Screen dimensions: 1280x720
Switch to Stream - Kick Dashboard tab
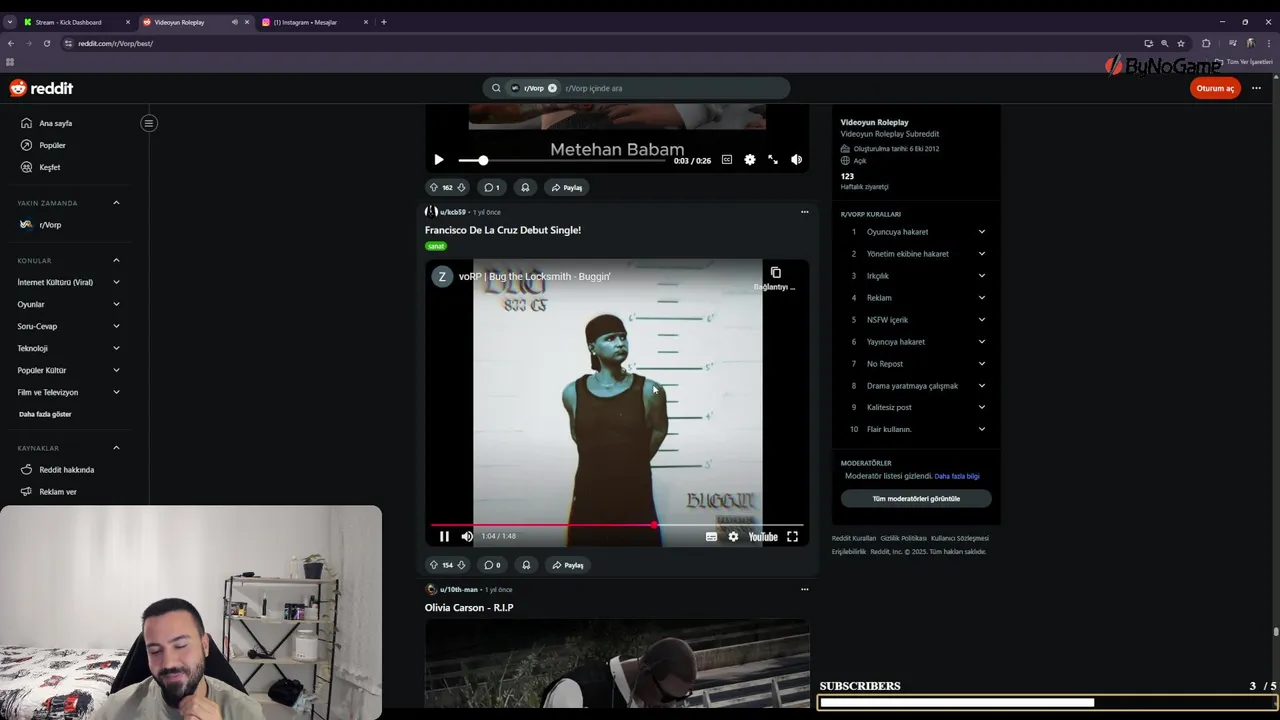tap(77, 22)
